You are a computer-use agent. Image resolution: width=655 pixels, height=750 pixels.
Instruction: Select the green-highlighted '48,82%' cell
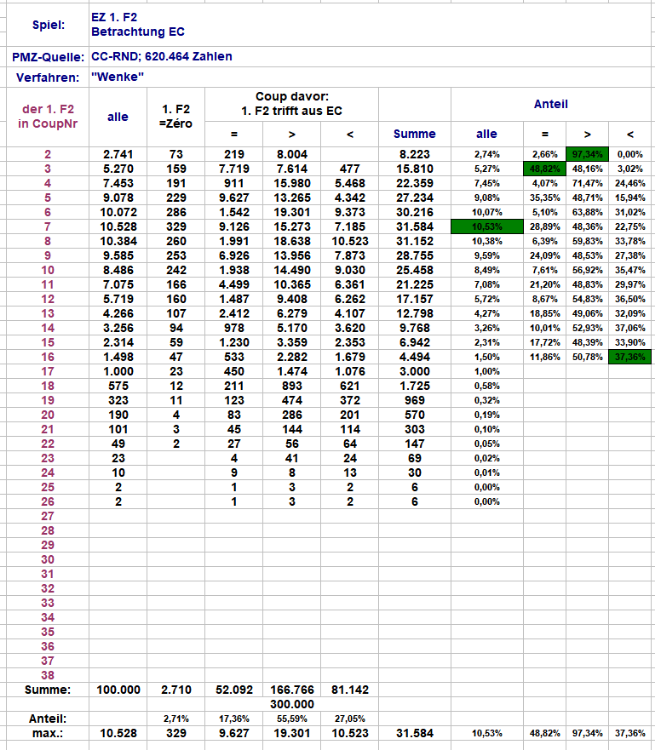click(x=544, y=169)
